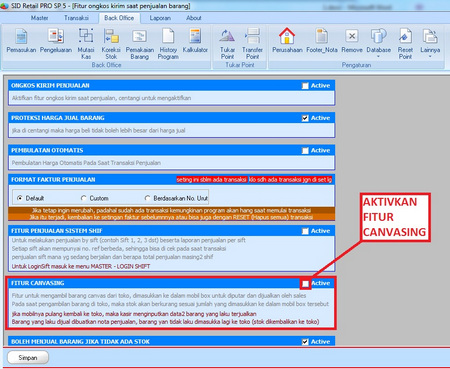Switch to the Laporan tab

(x=160, y=18)
